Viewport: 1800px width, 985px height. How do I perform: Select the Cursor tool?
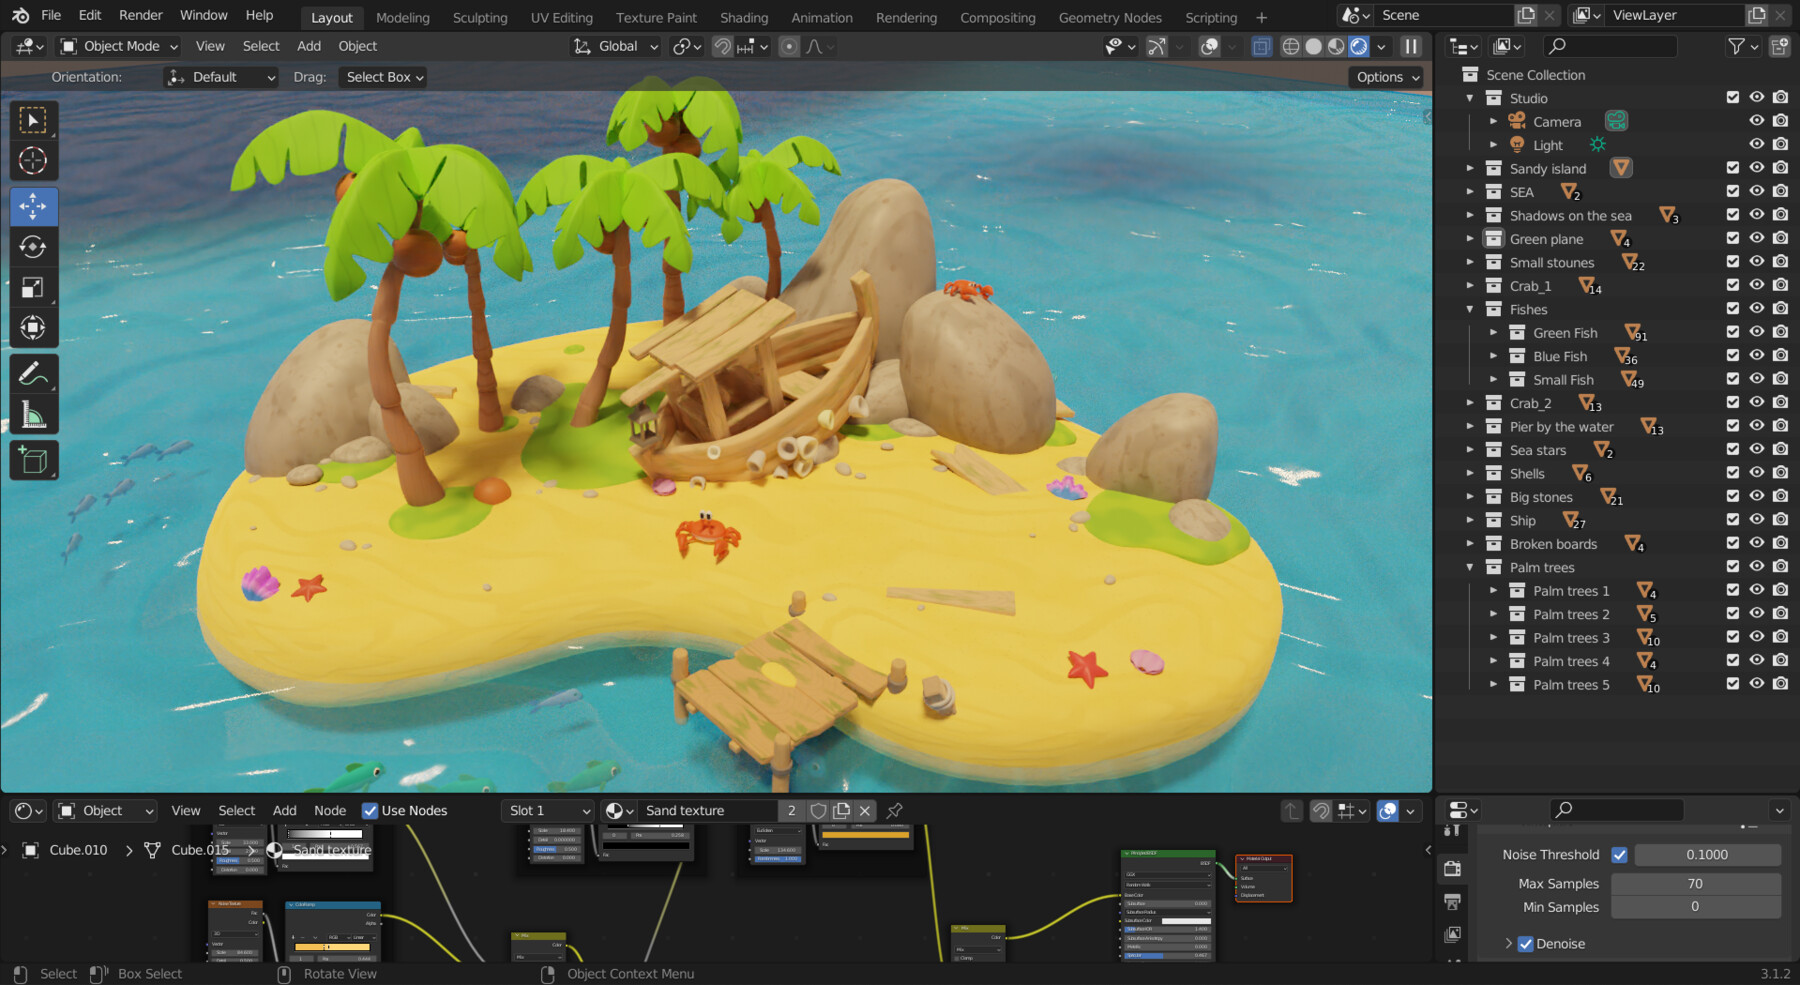click(x=33, y=161)
